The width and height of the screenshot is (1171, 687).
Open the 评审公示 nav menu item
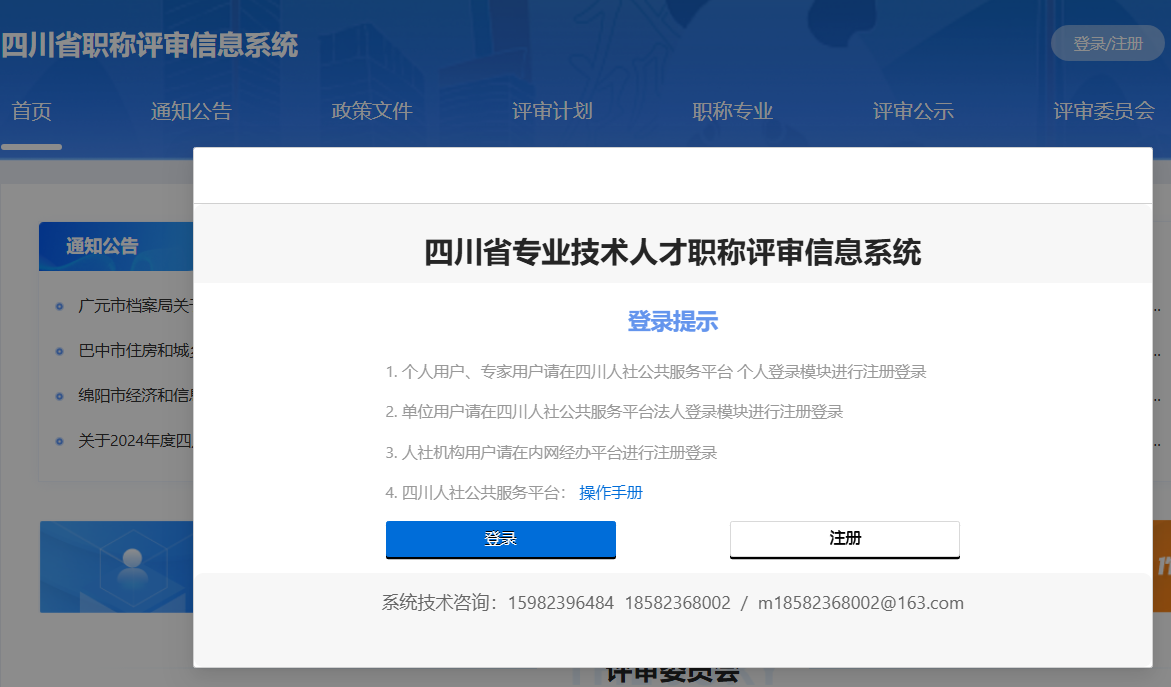point(913,111)
